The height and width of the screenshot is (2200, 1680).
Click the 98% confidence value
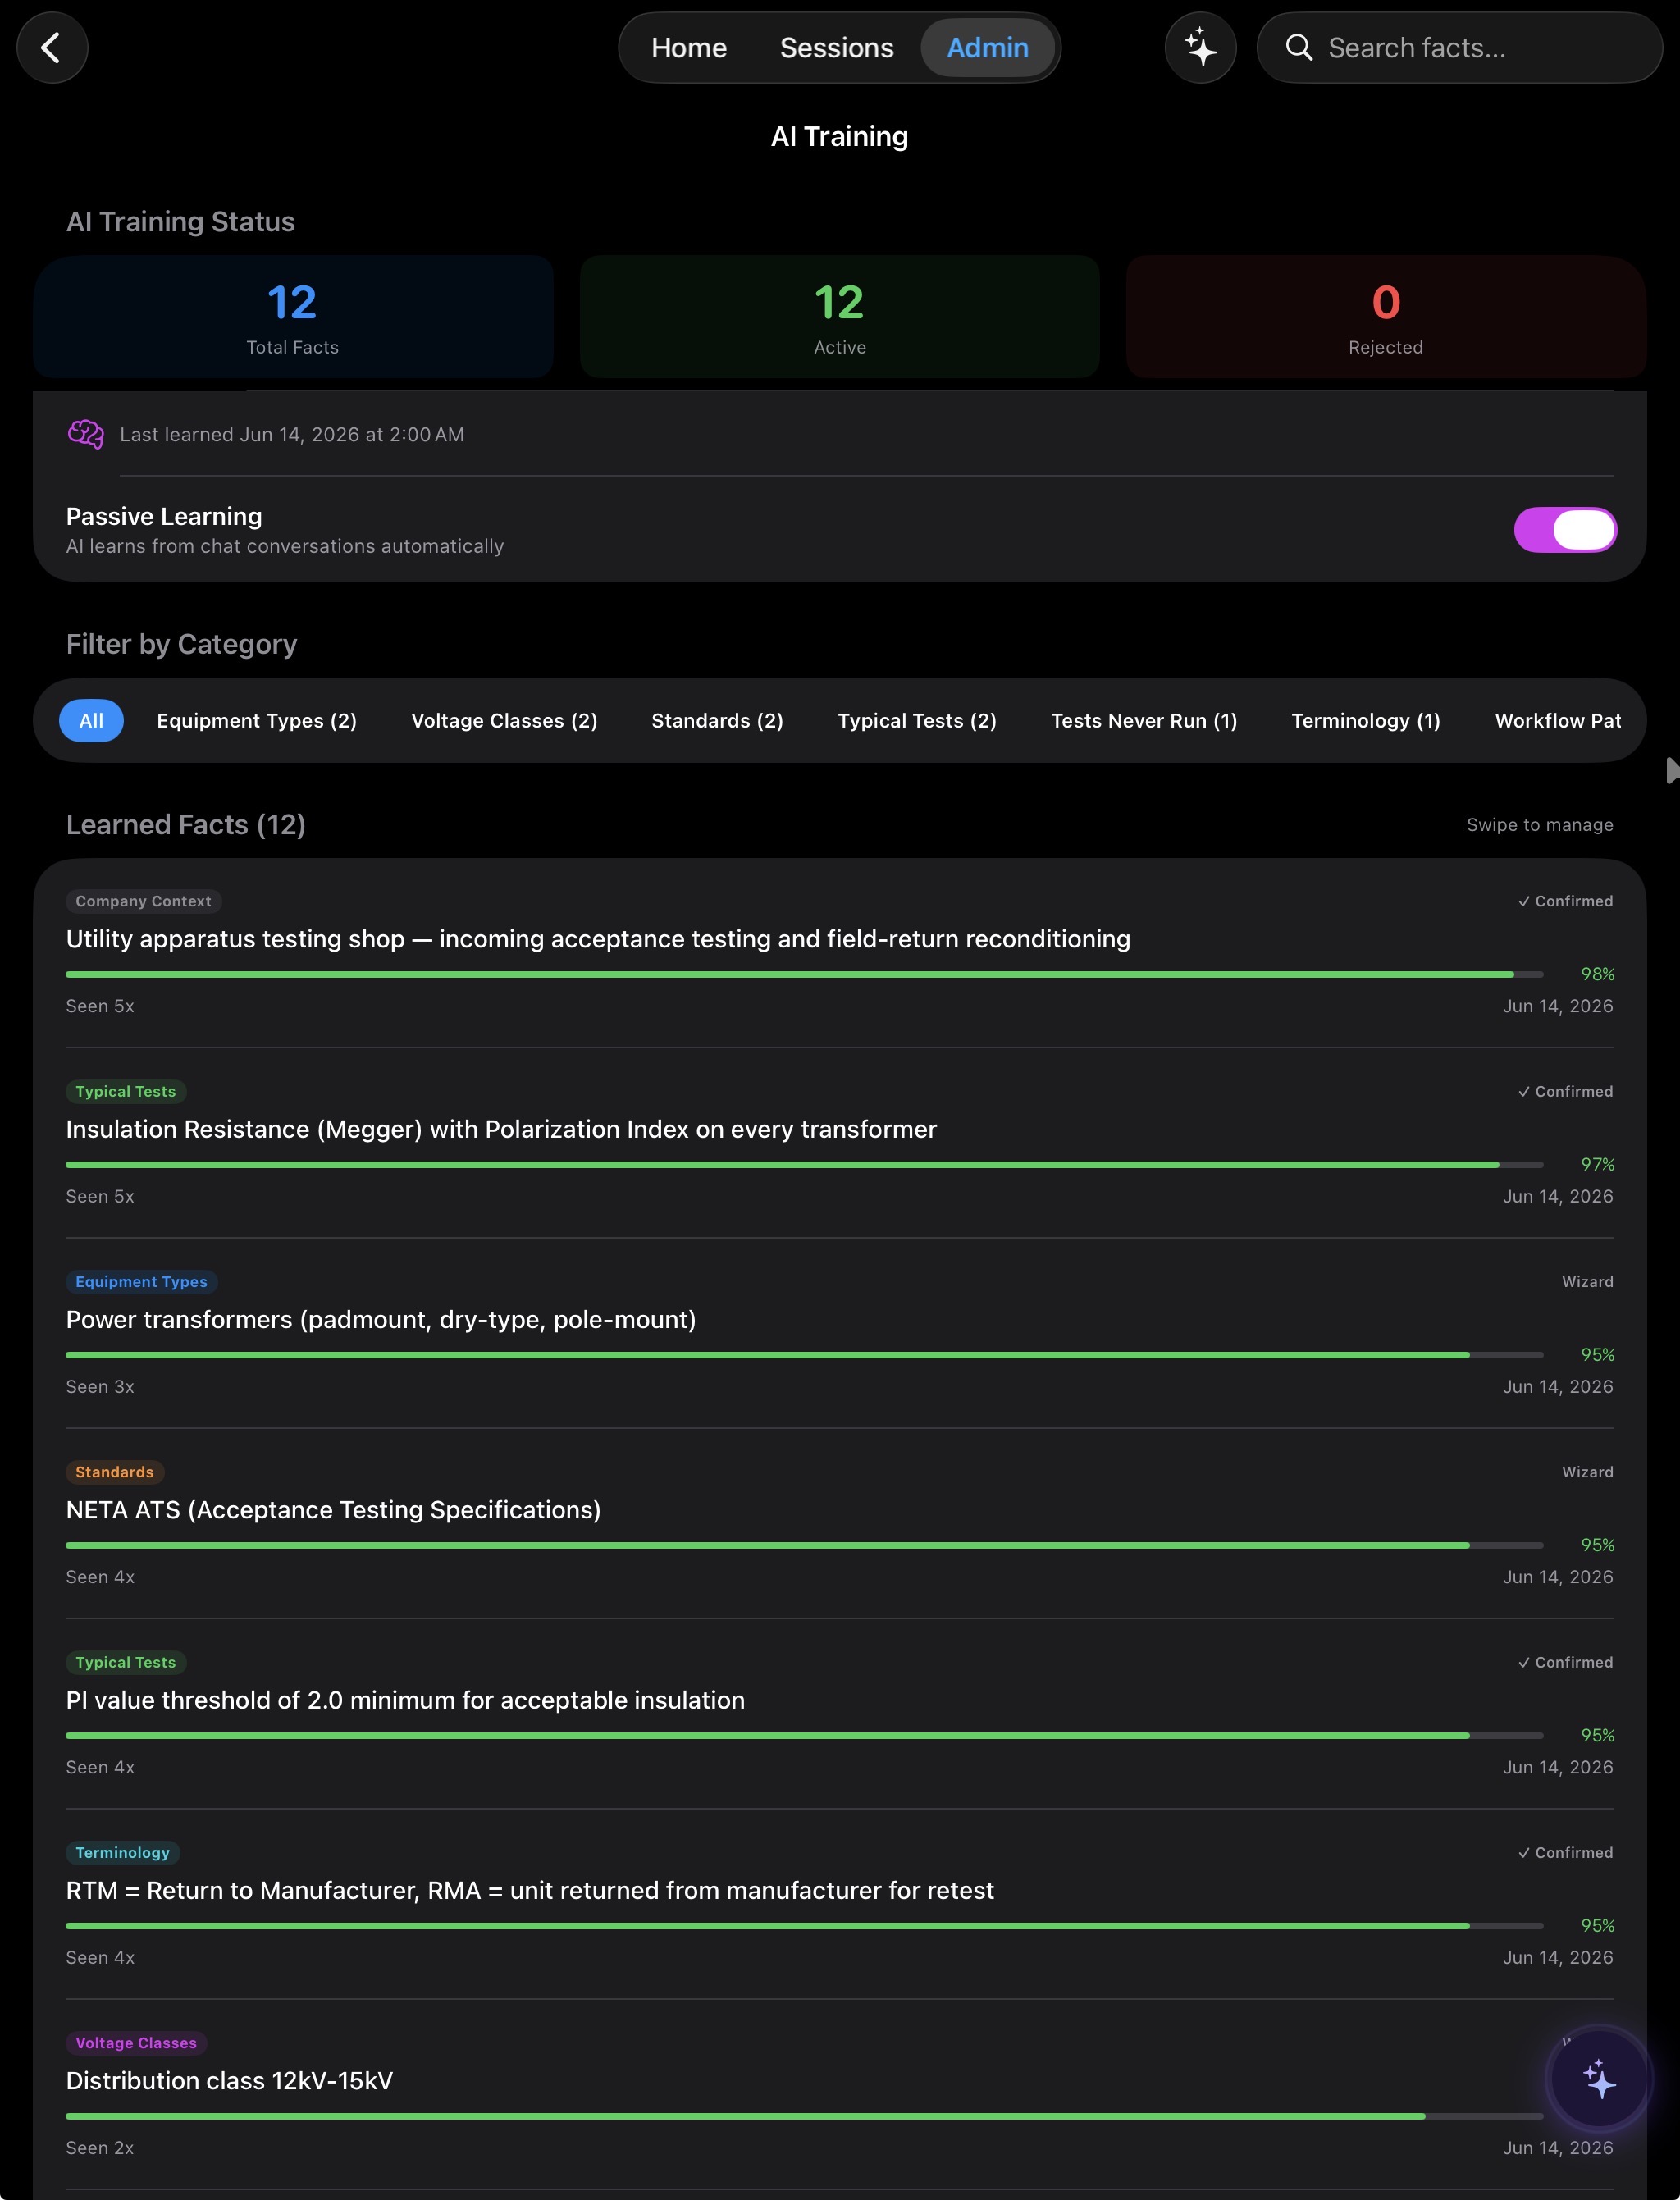coord(1597,974)
